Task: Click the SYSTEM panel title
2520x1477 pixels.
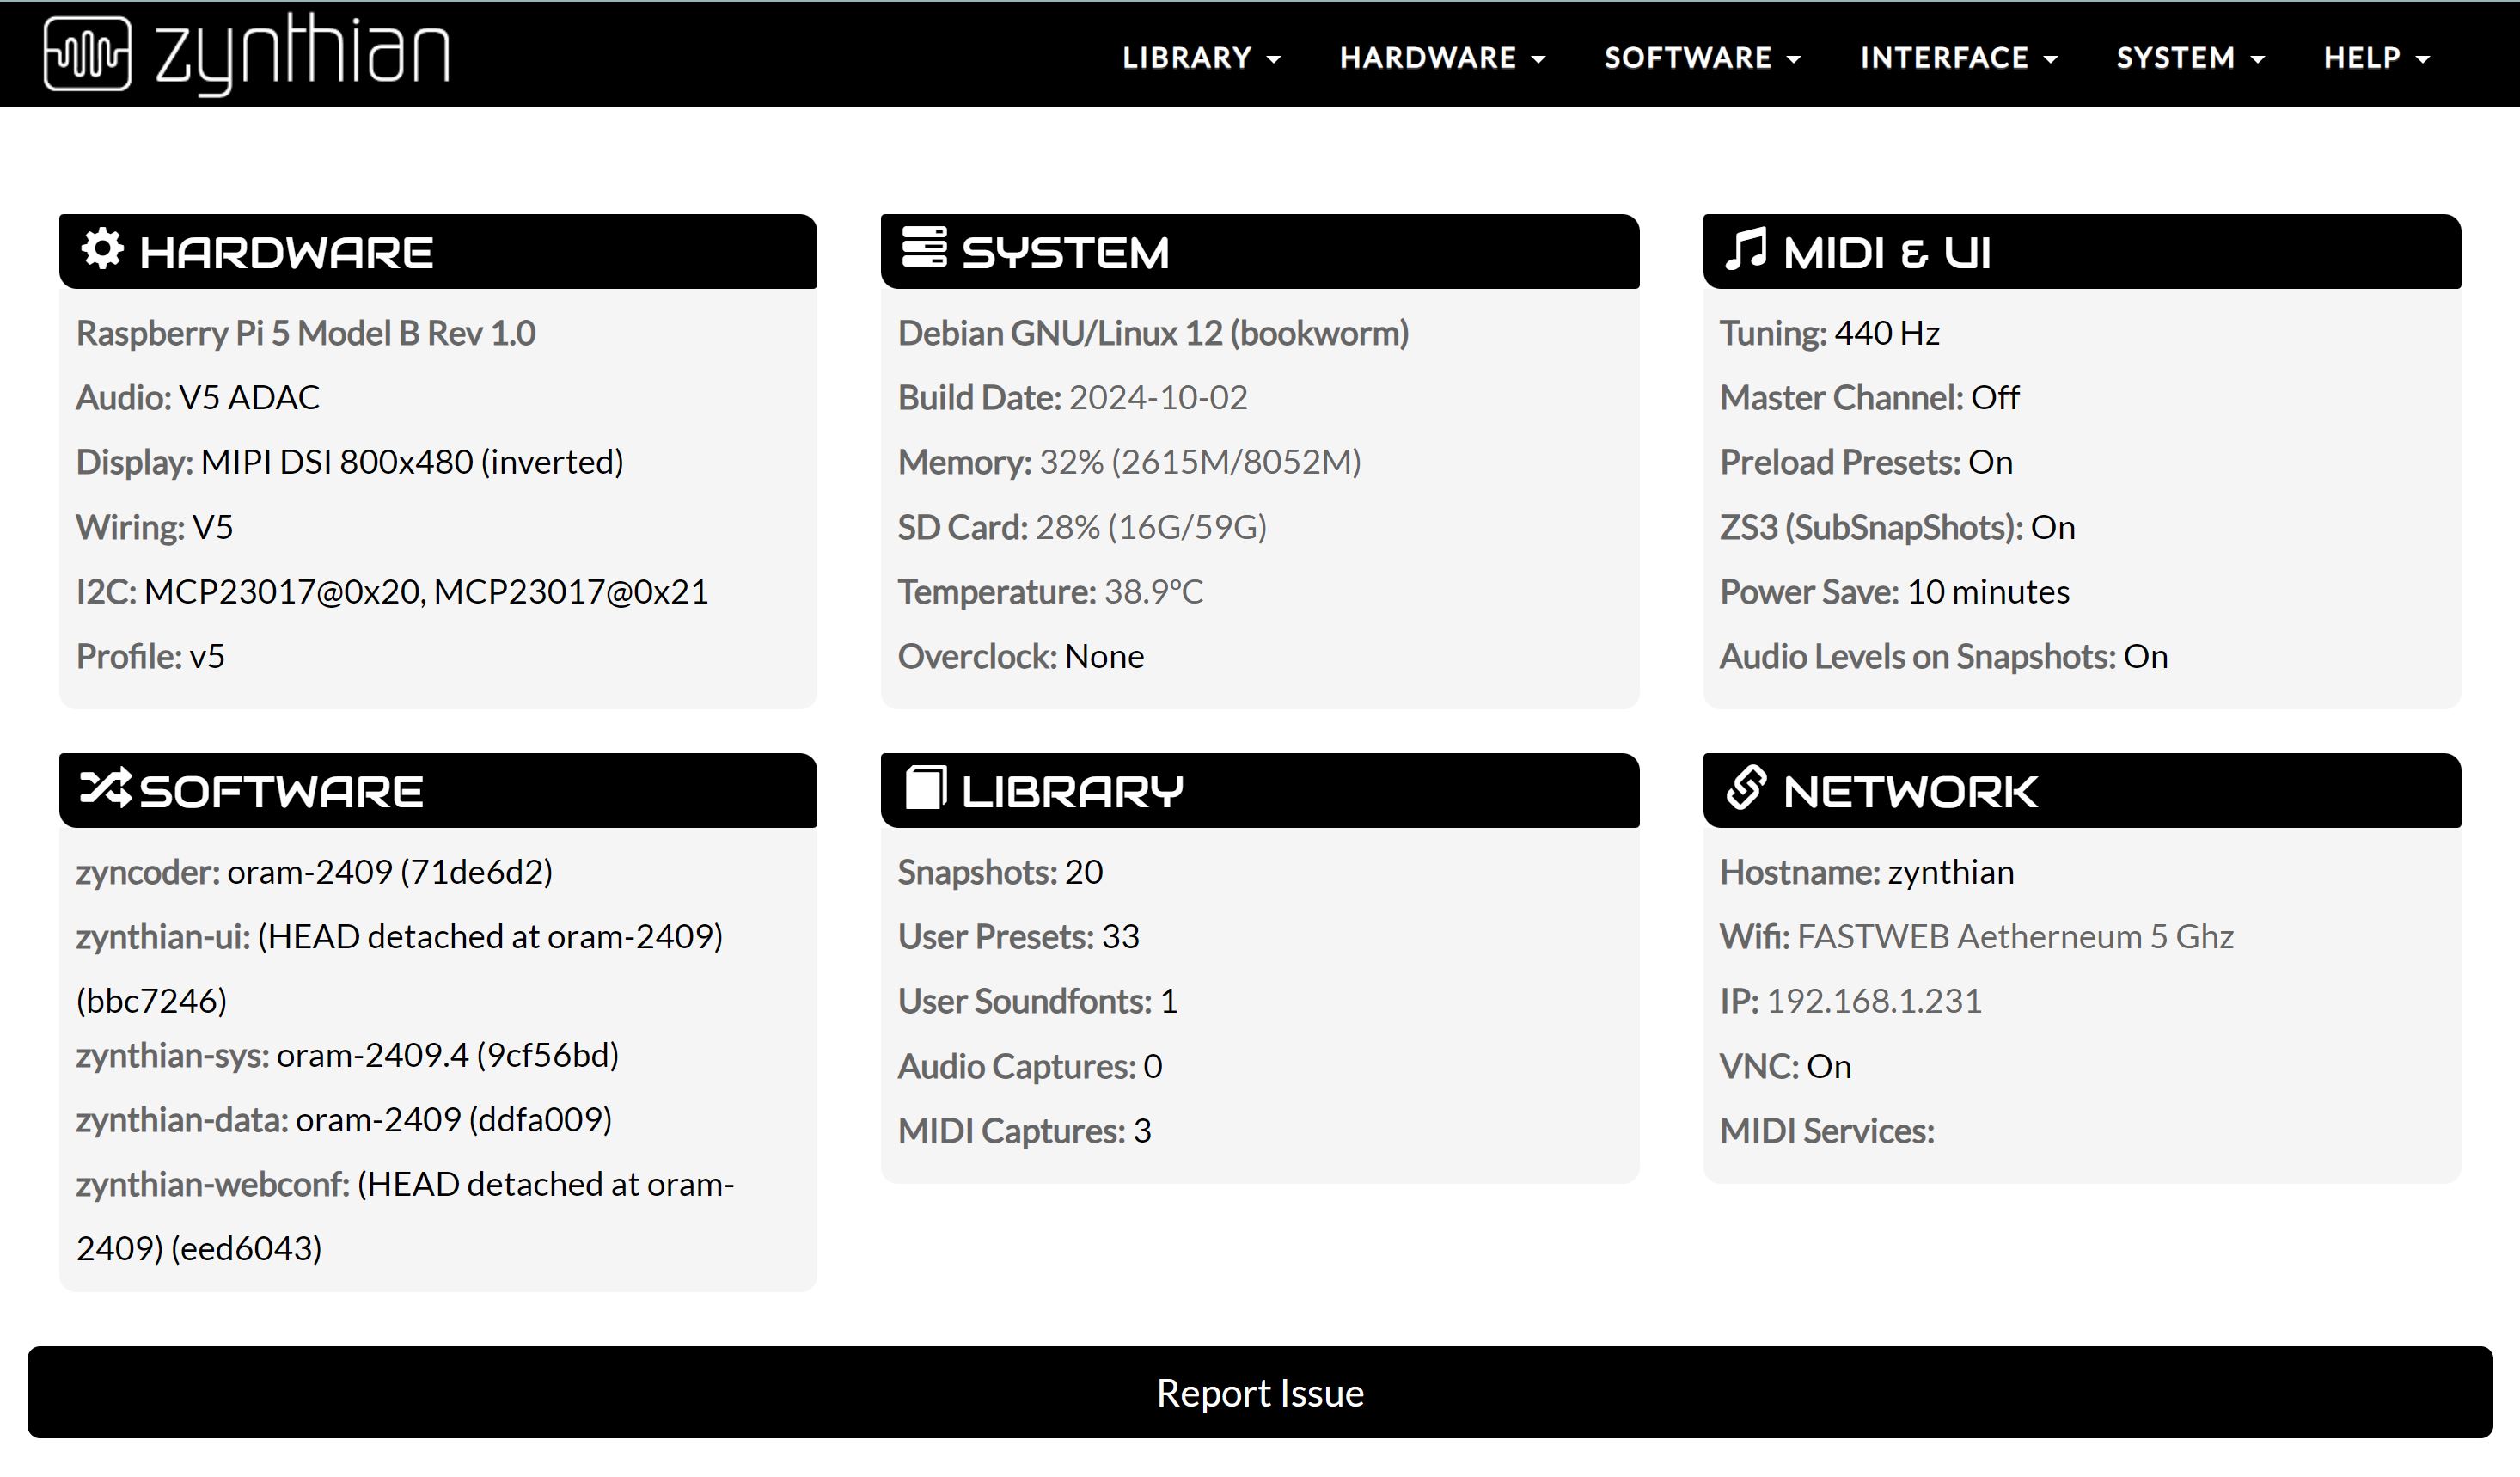Action: tap(1065, 252)
